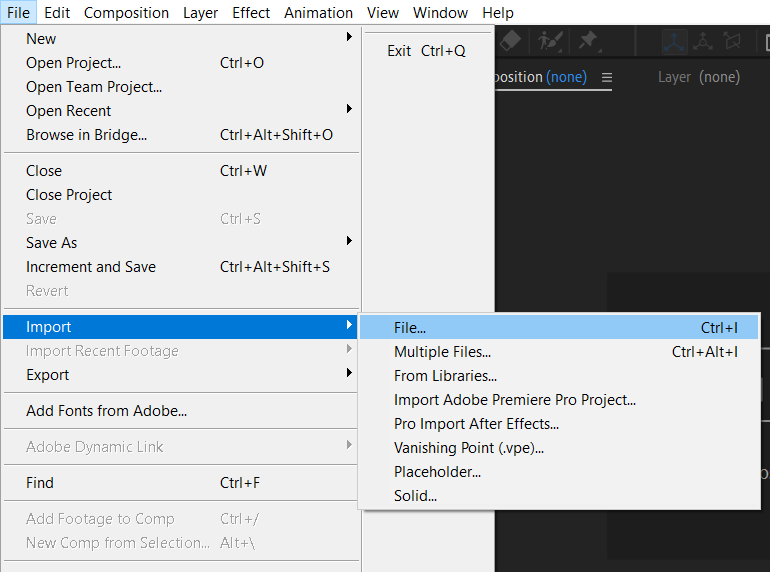Select Solid… from Import submenu
This screenshot has height=572, width=770.
click(x=415, y=495)
